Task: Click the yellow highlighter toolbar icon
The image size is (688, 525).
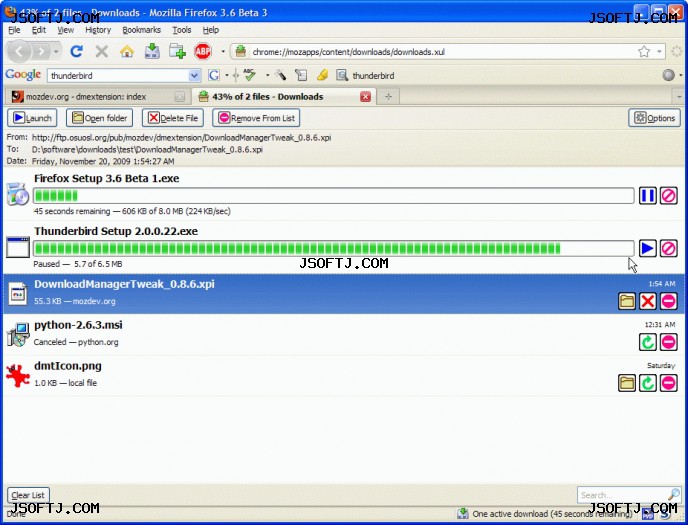Action: (322, 75)
